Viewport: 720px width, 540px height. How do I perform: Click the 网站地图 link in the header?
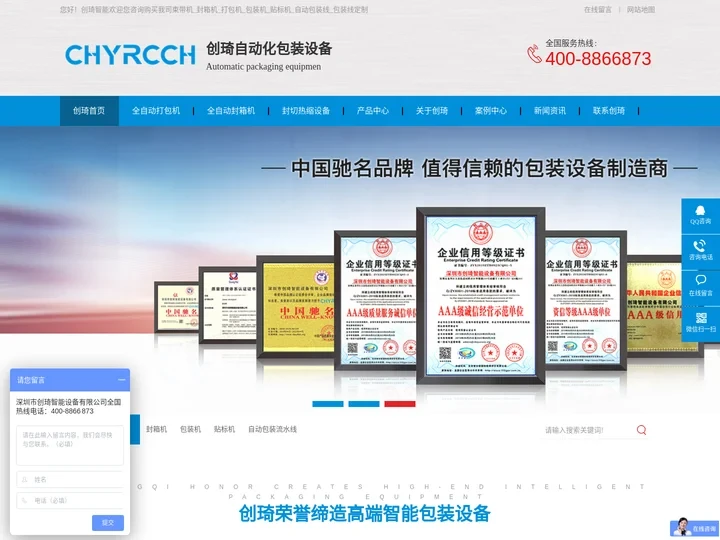641,10
